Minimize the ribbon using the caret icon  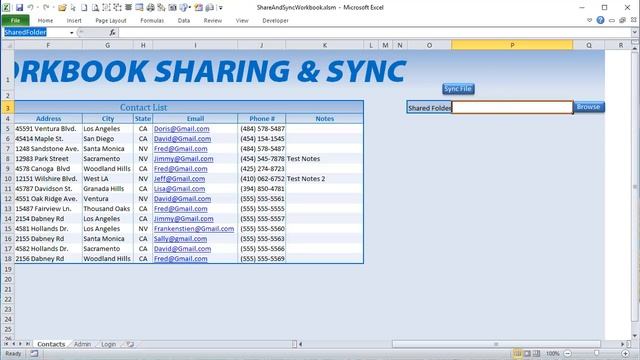[589, 20]
